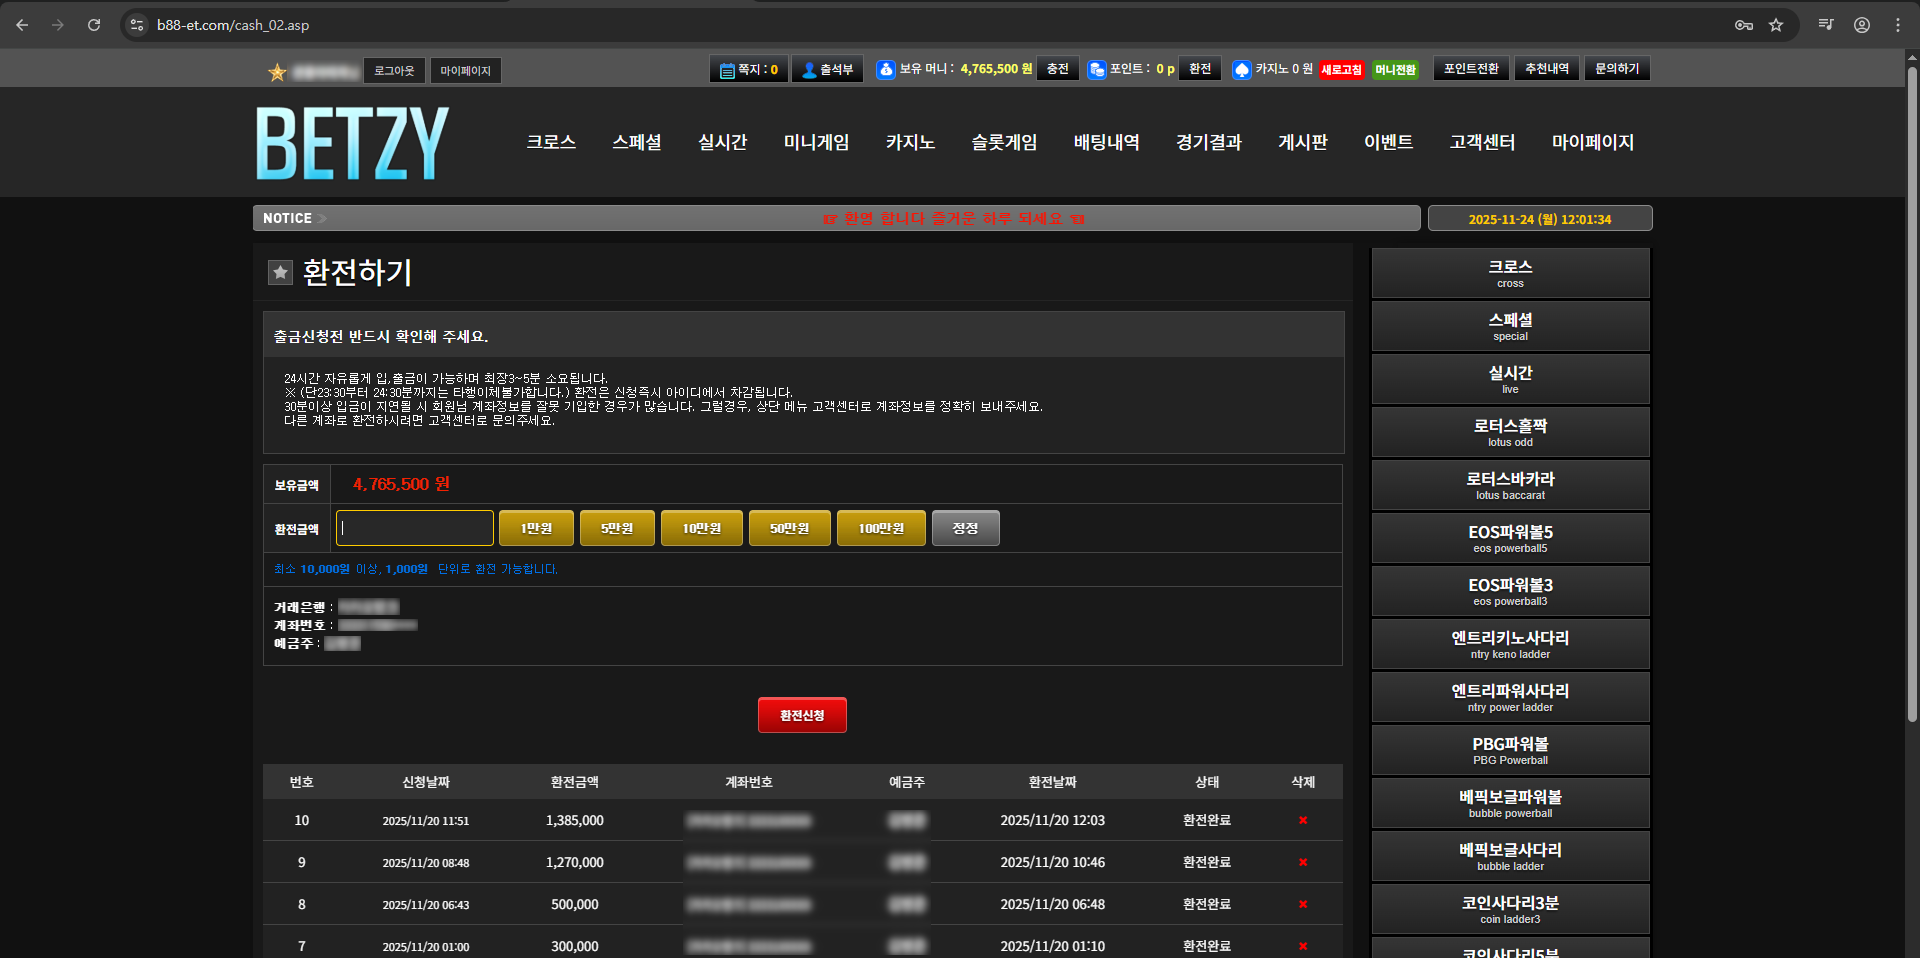Click the browser back arrow
This screenshot has width=1920, height=958.
tap(22, 25)
